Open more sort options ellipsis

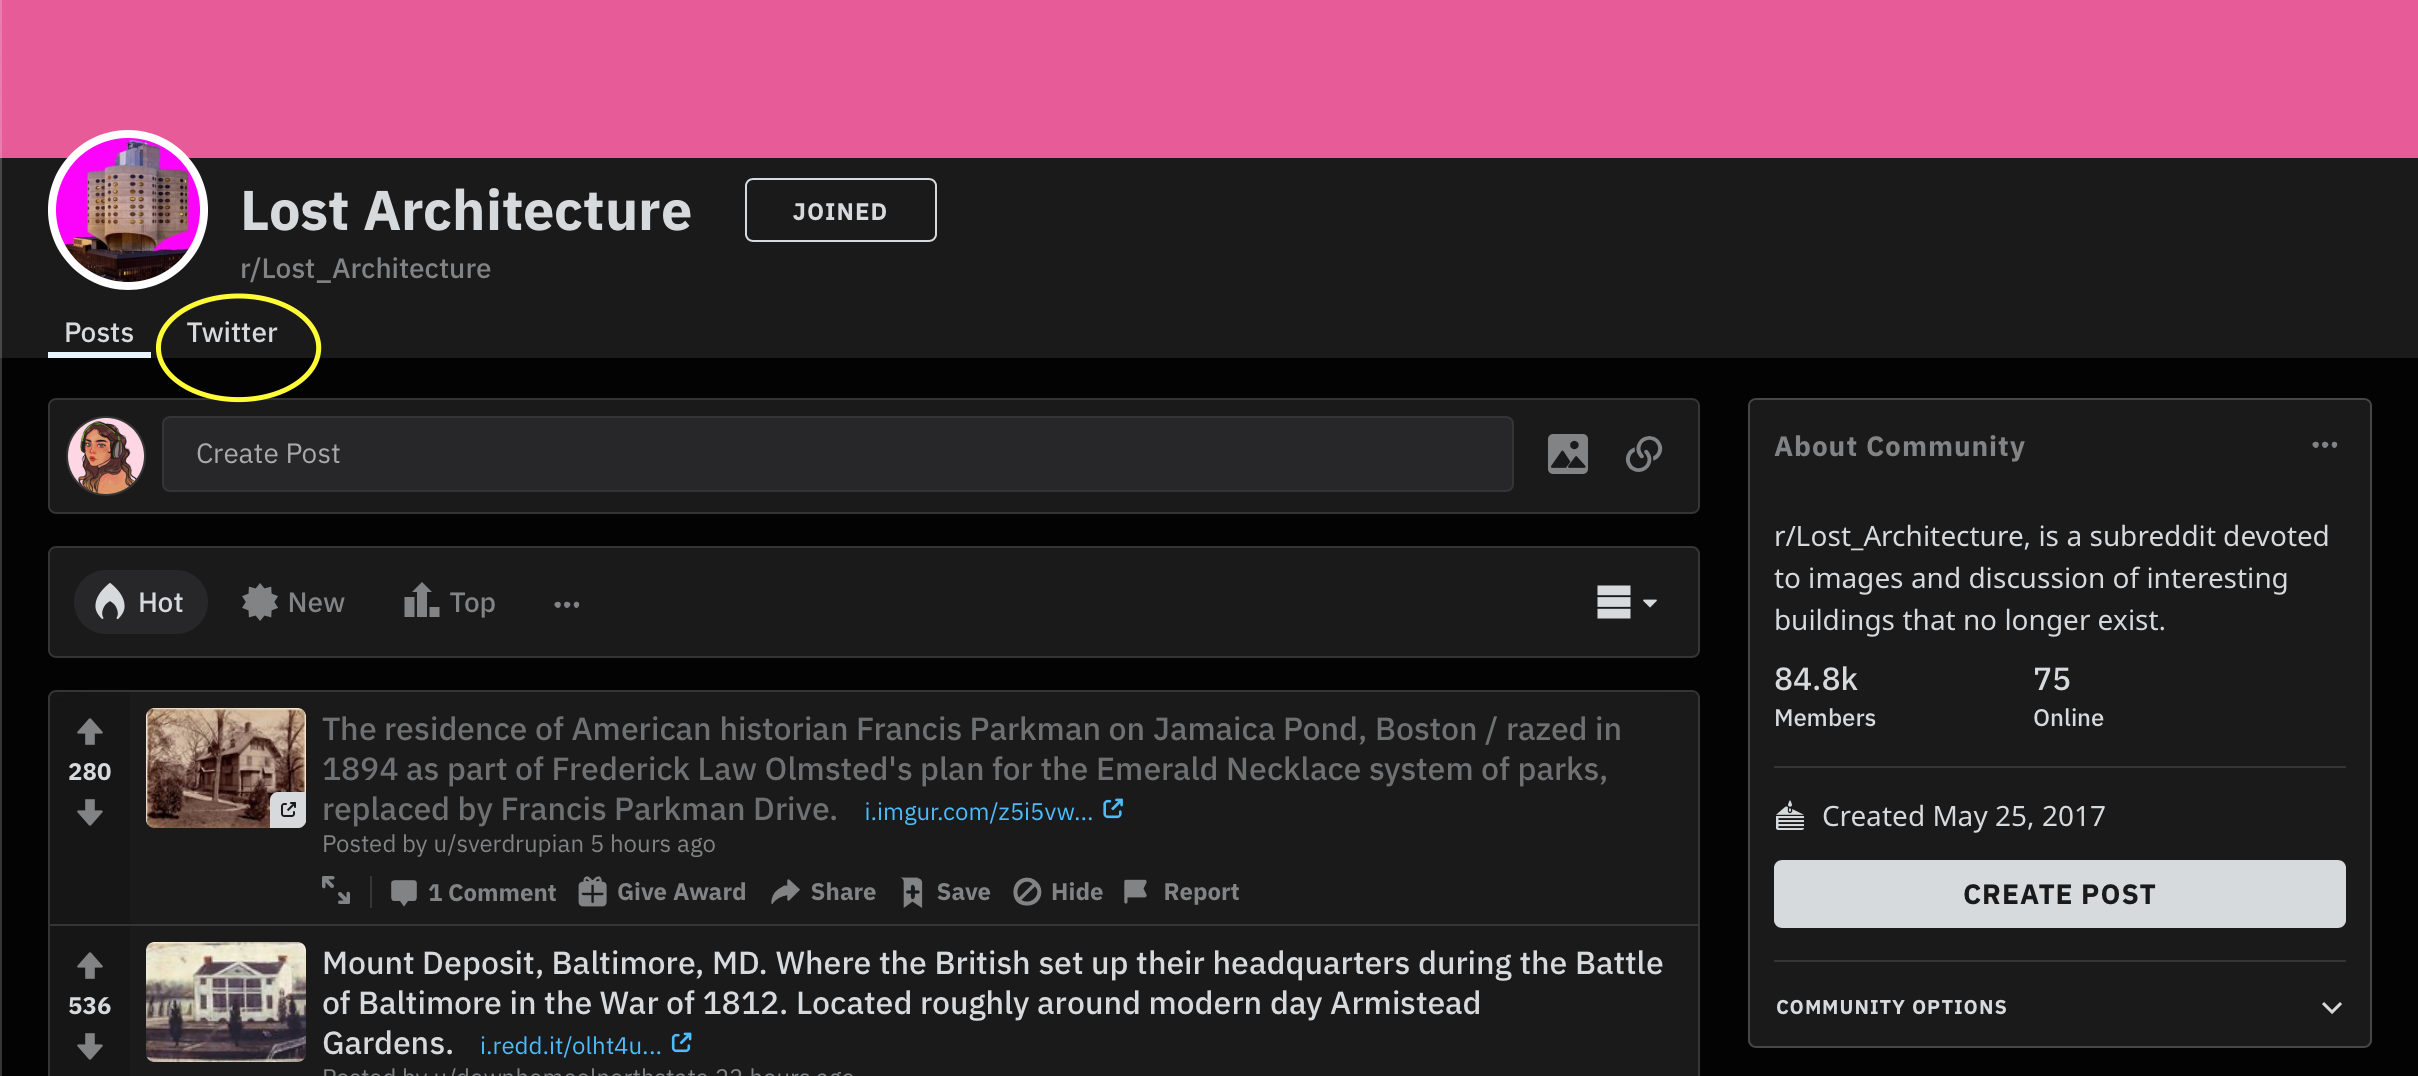tap(567, 604)
